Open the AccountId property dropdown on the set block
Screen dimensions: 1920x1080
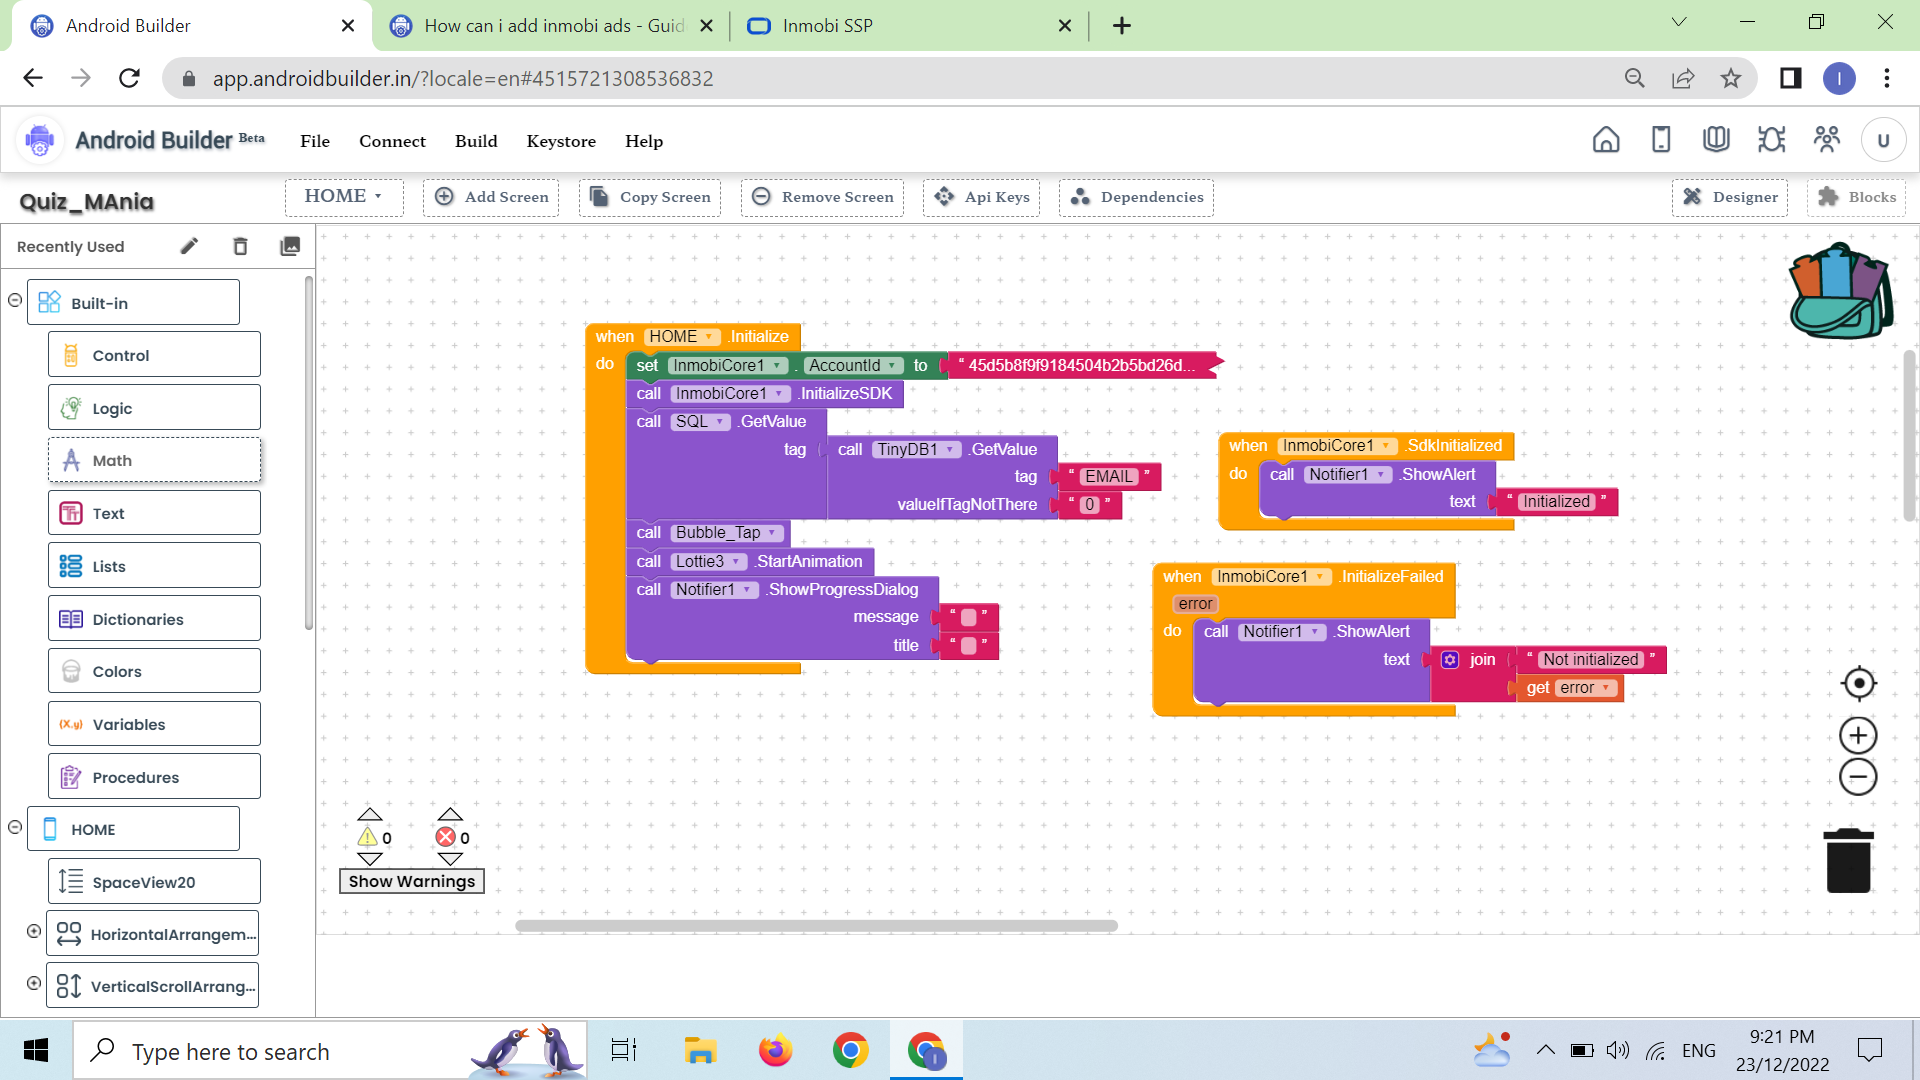coord(853,366)
